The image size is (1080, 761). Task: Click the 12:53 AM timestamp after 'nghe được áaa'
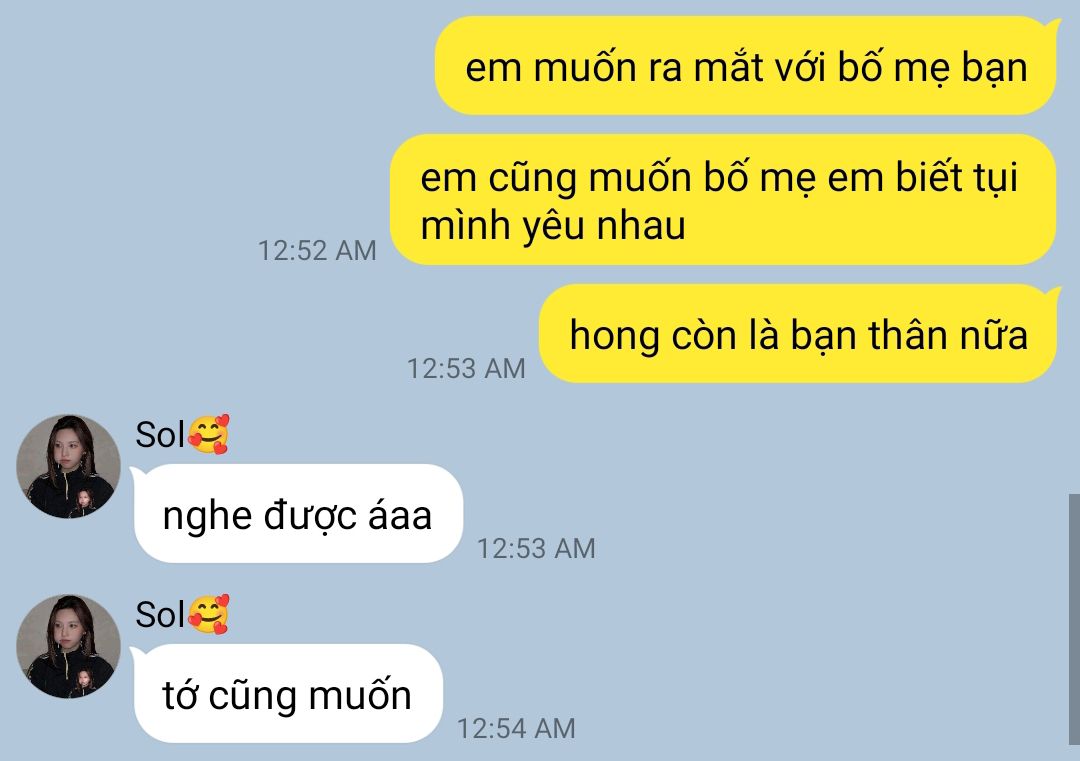pyautogui.click(x=536, y=548)
